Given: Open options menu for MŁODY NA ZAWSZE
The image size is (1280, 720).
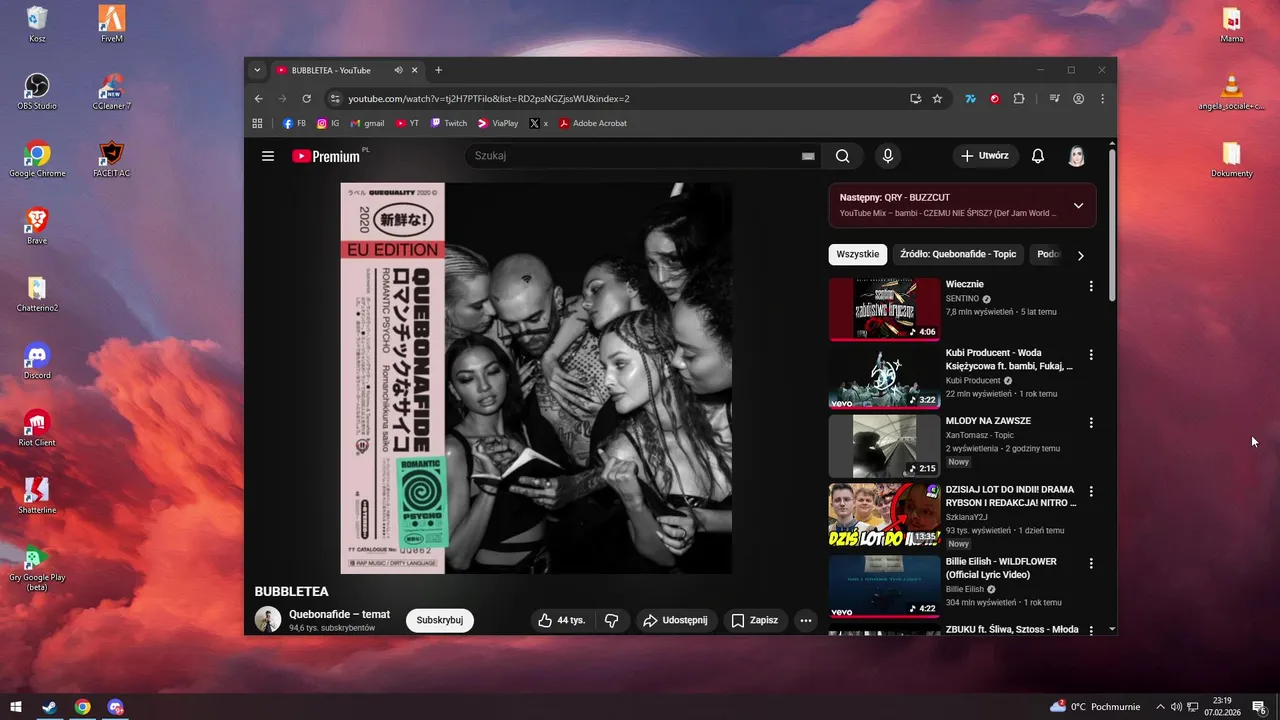Looking at the screenshot, I should 1091,423.
